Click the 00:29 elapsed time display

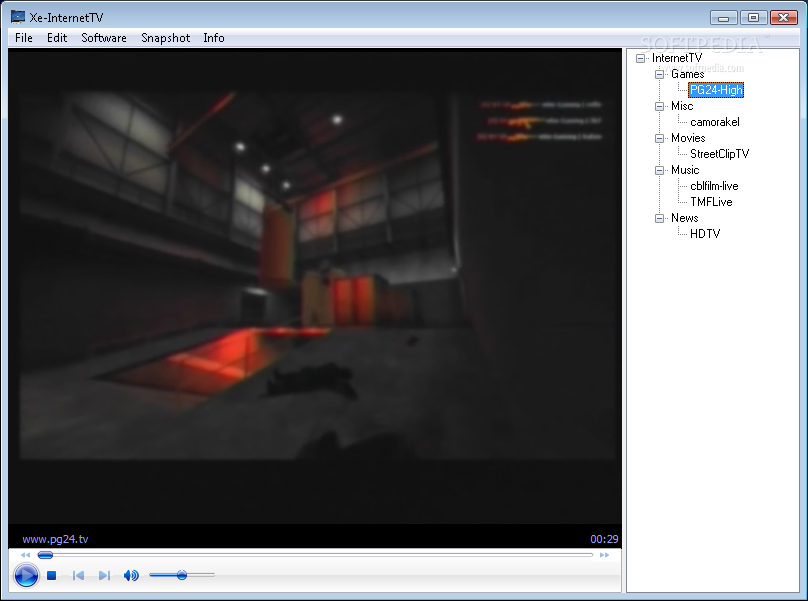click(x=604, y=539)
